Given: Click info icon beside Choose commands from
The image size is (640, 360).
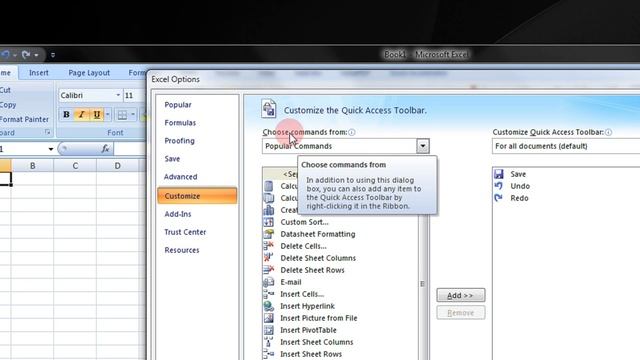Looking at the screenshot, I should pos(352,132).
